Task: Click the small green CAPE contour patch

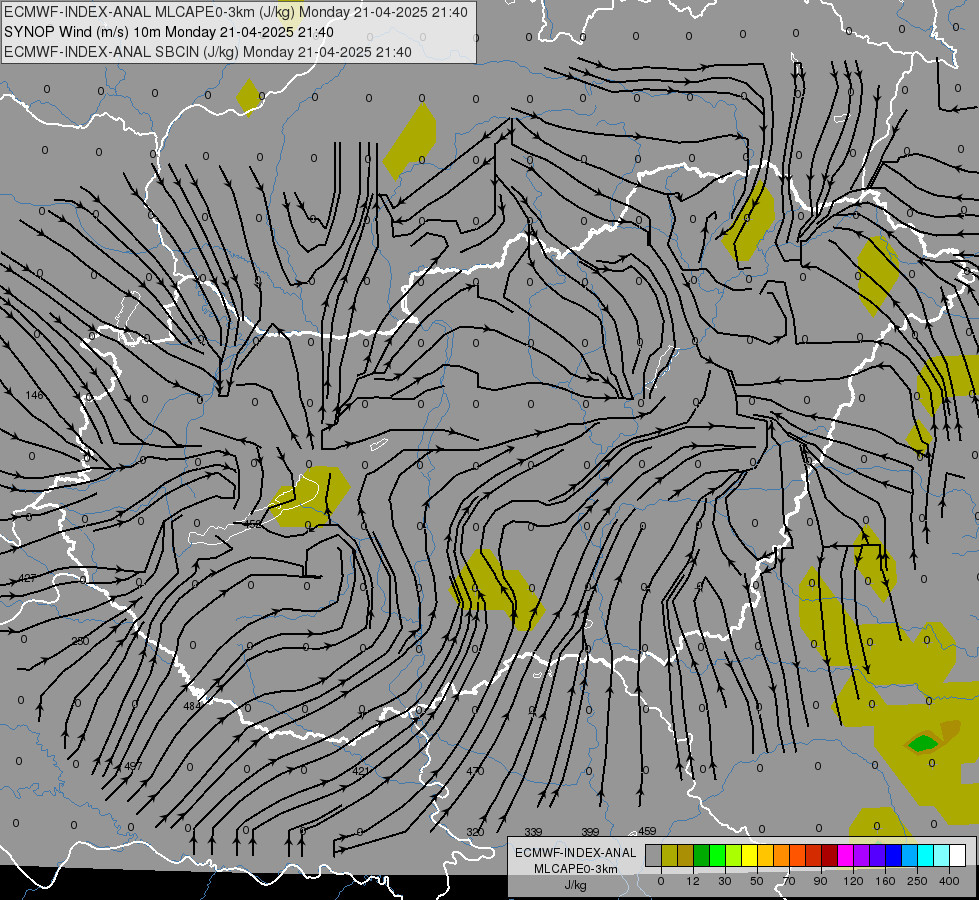Action: point(923,743)
